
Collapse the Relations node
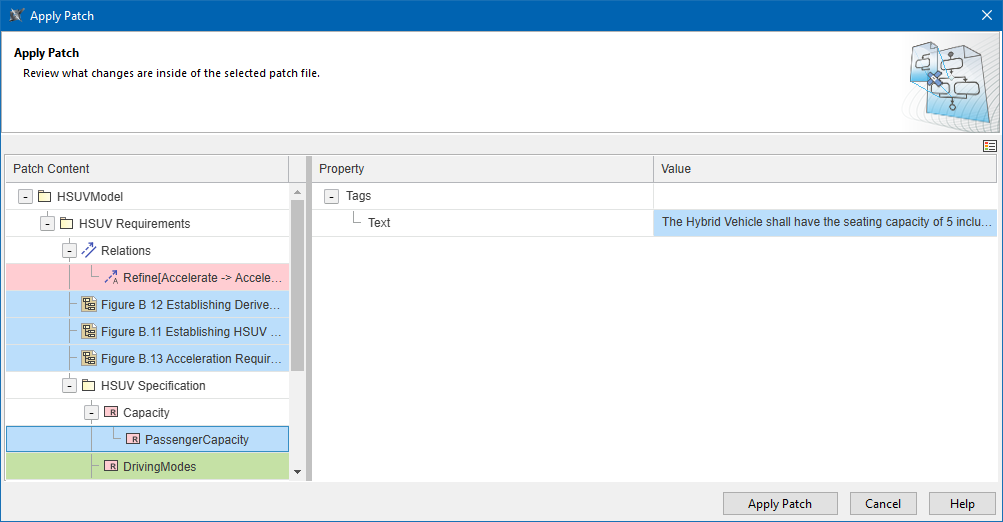point(69,251)
